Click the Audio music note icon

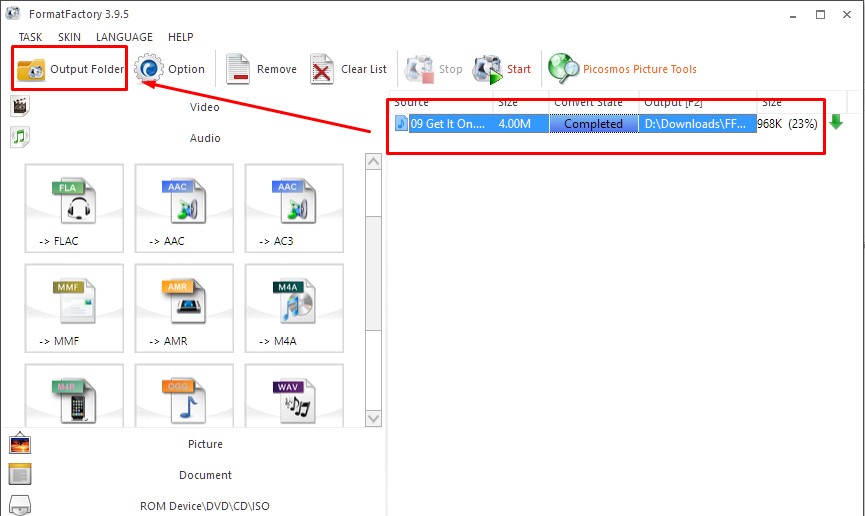click(x=20, y=136)
